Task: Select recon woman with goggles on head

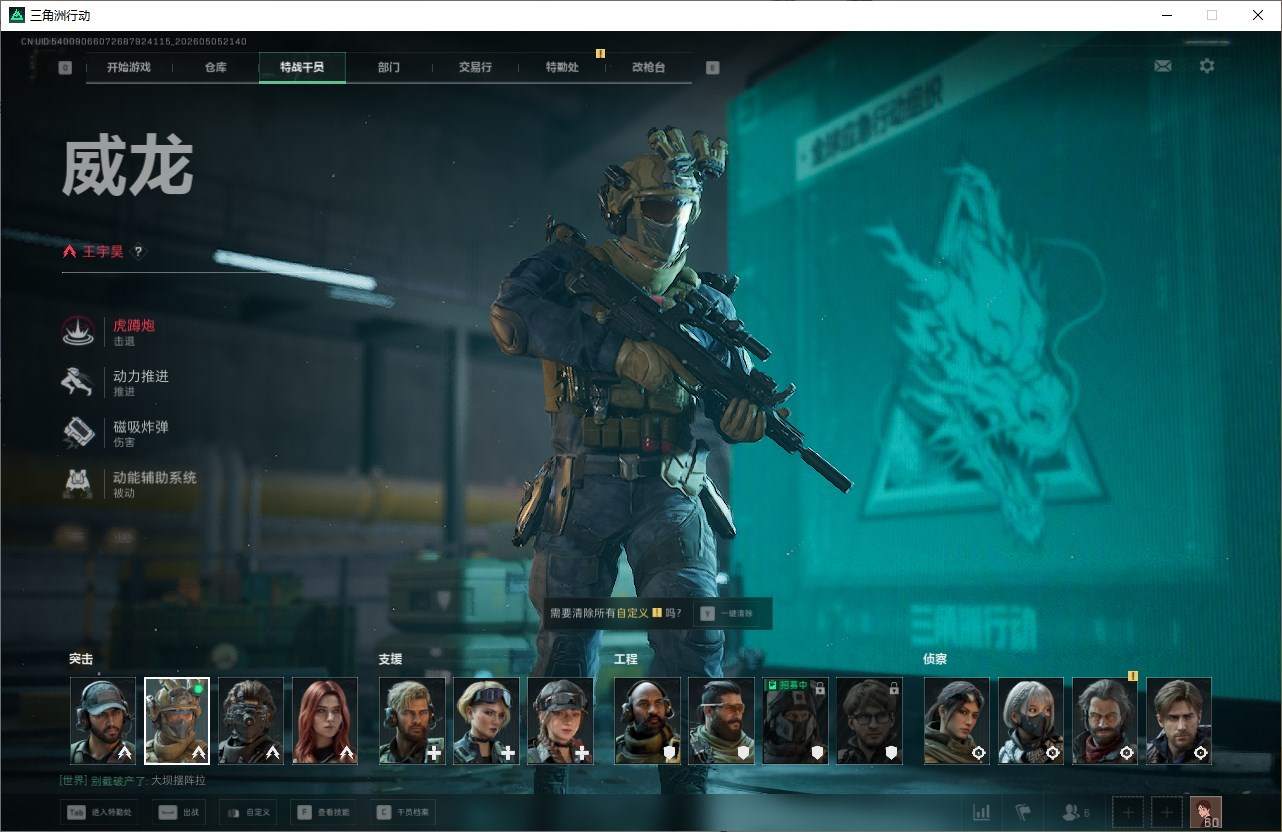Action: click(957, 721)
